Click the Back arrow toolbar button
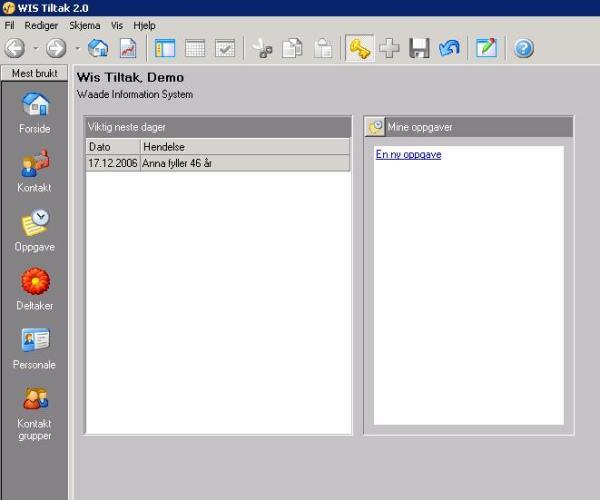600x500 pixels. 15,48
